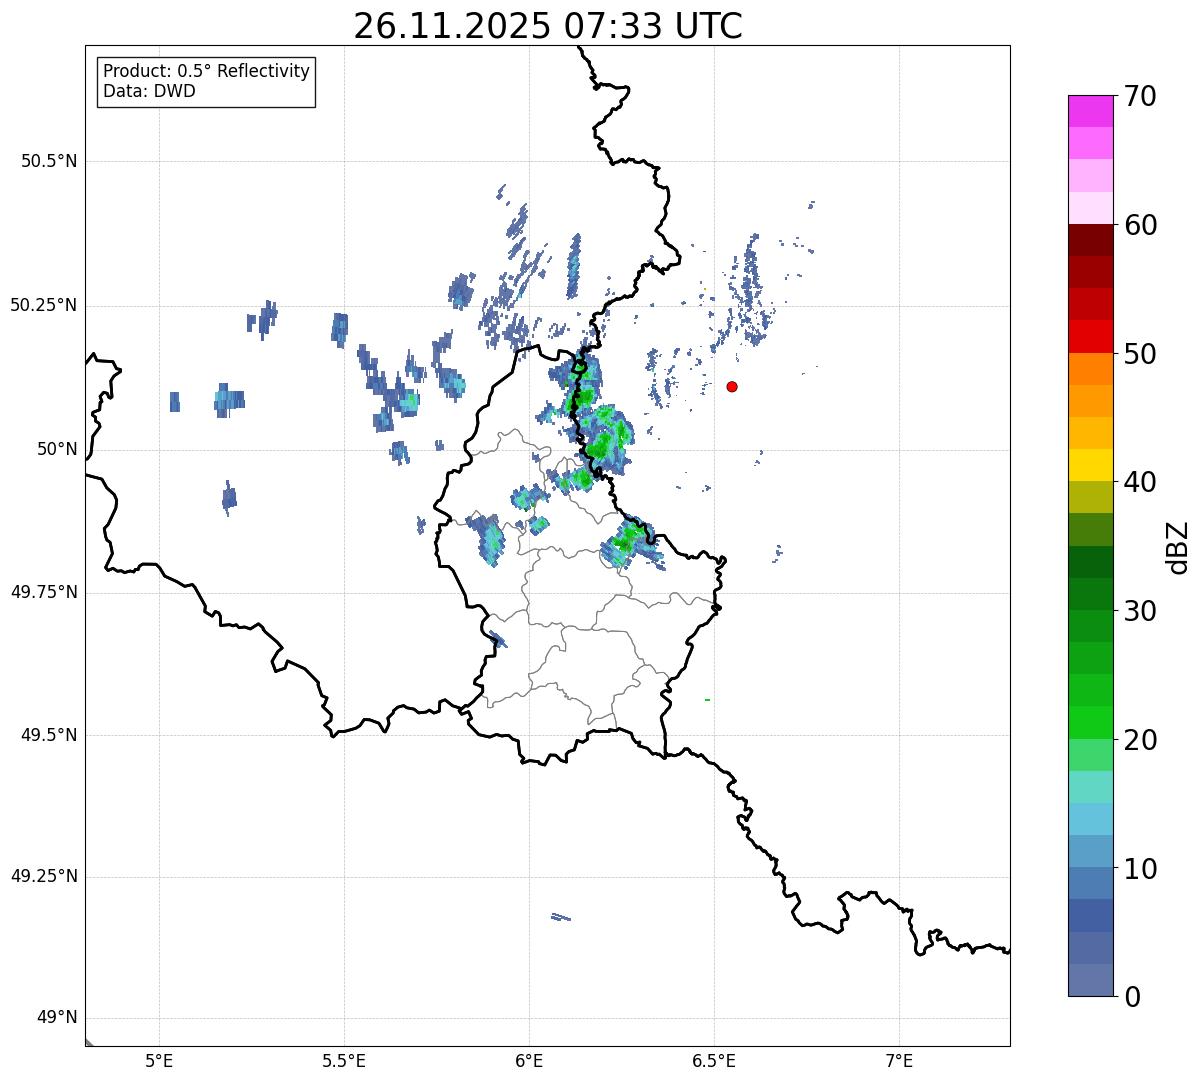Click the bright red swatch just above 50 dBZ
This screenshot has height=1081, width=1202.
pos(1090,336)
